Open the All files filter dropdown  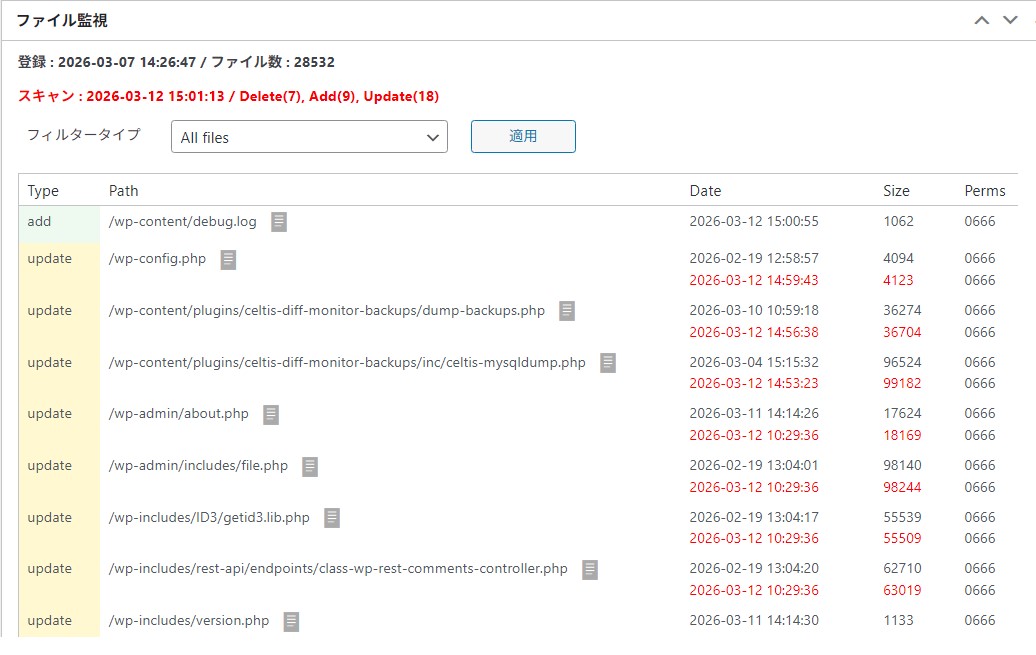pyautogui.click(x=309, y=137)
